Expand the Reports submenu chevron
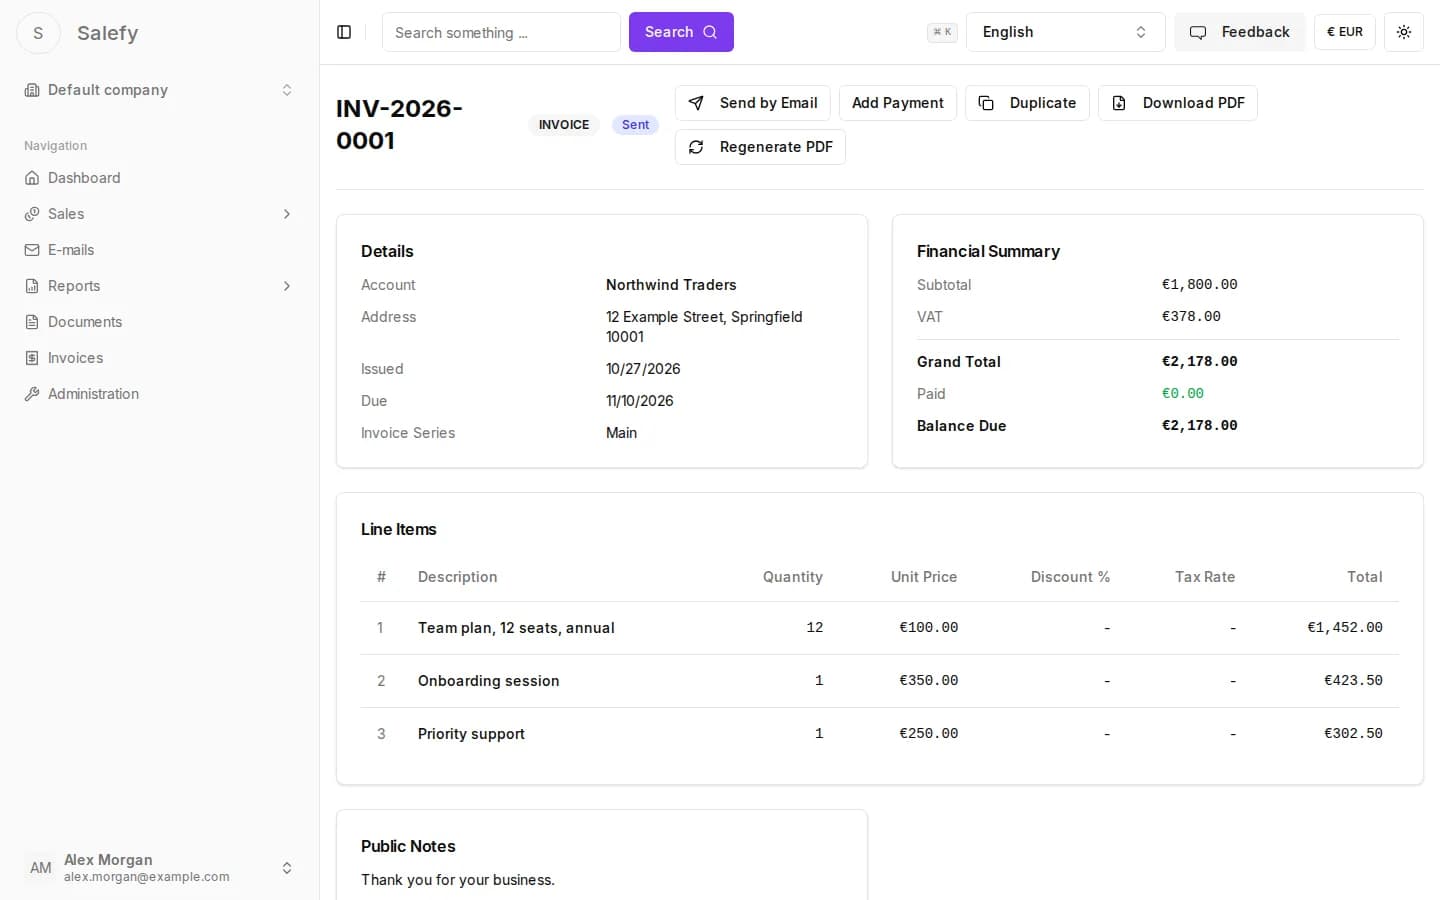The width and height of the screenshot is (1440, 900). click(x=287, y=286)
